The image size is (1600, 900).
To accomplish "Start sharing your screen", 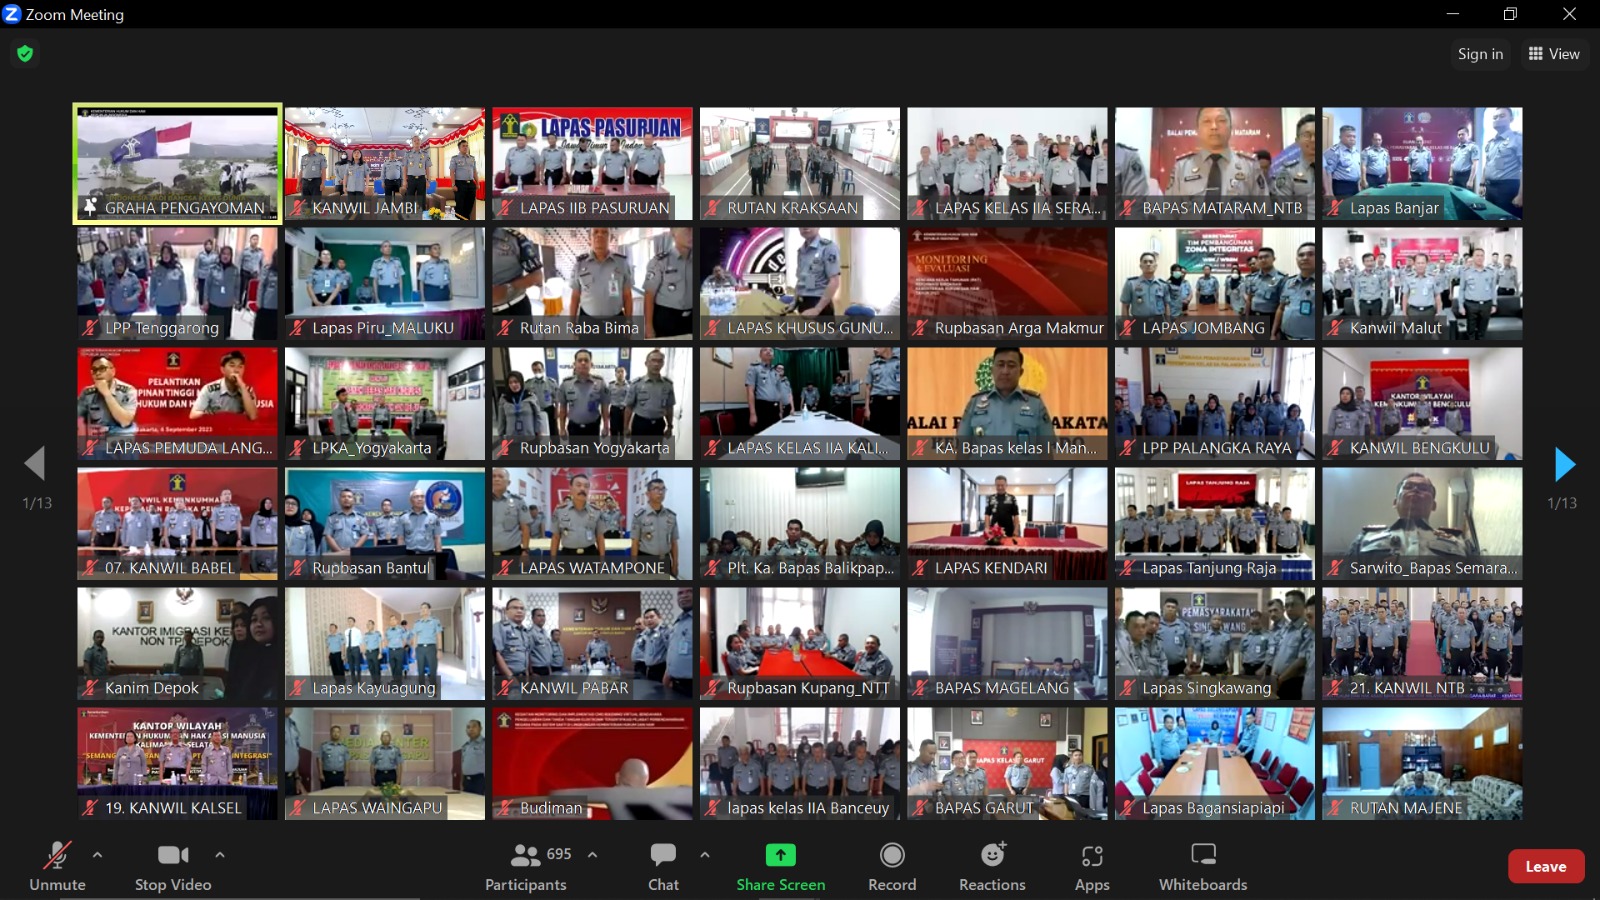I will [x=780, y=866].
